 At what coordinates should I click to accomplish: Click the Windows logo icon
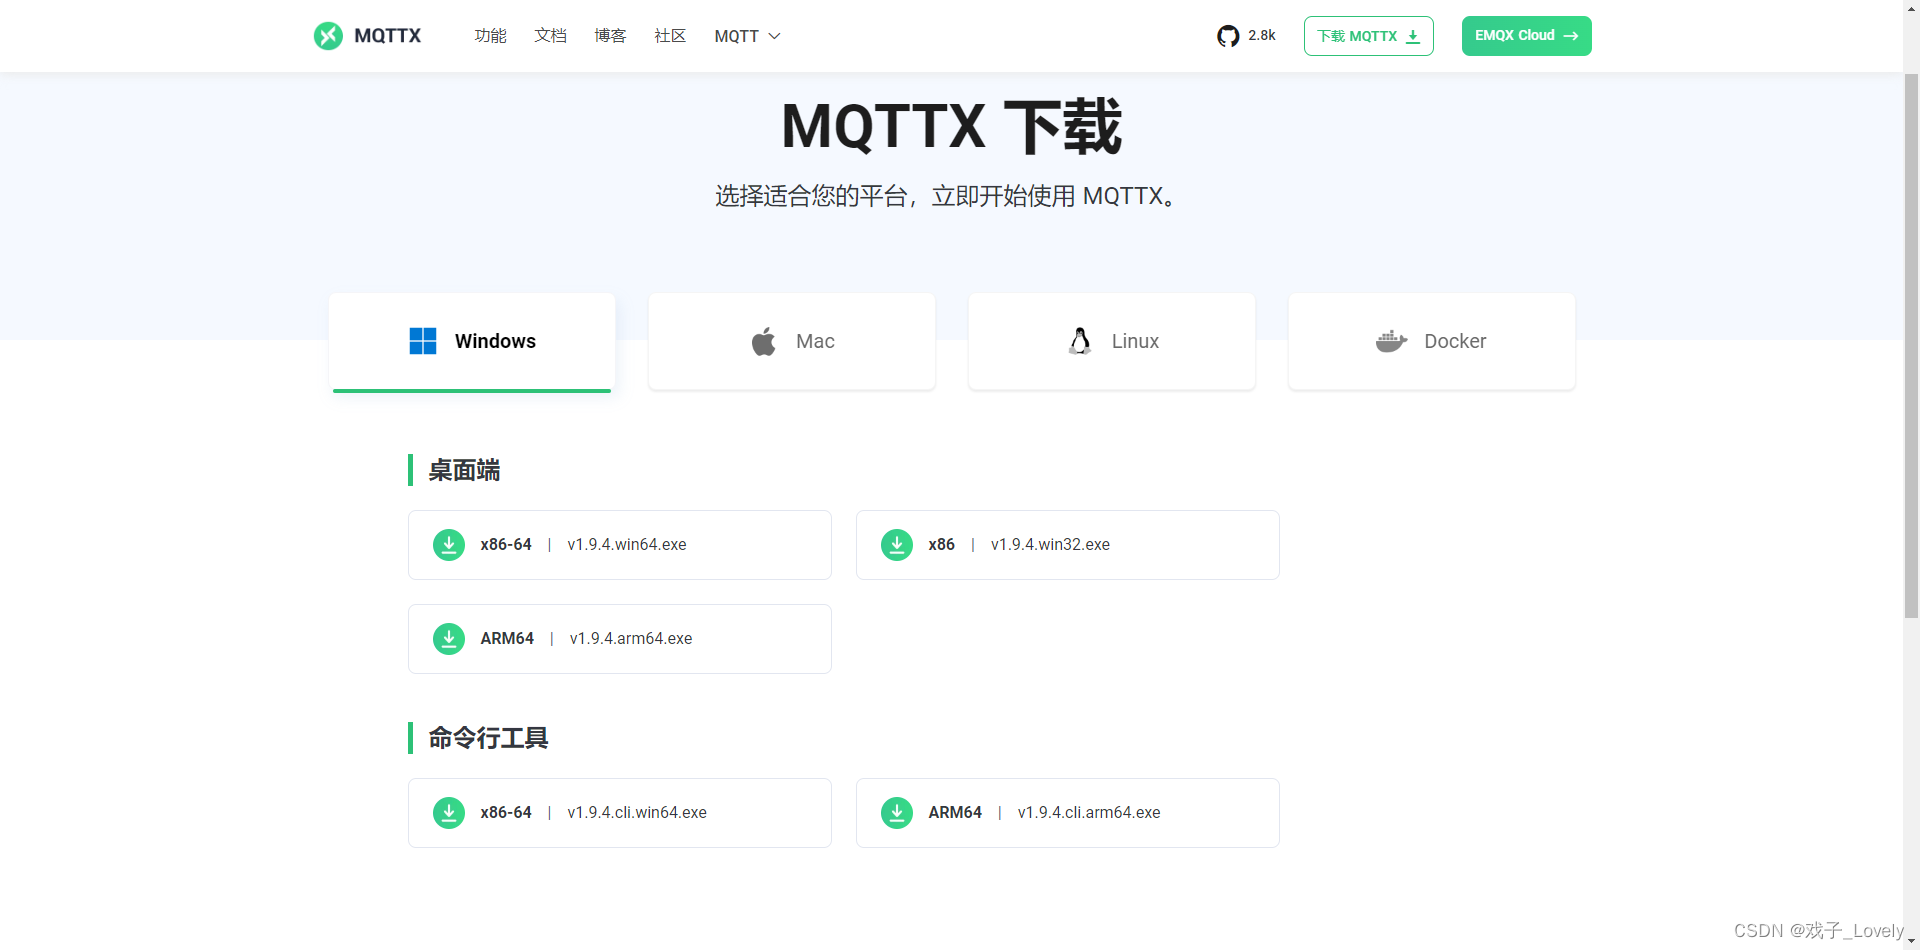tap(422, 340)
